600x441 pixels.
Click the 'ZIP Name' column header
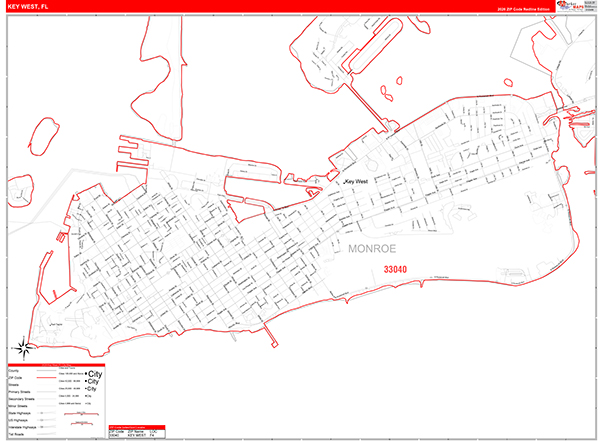coord(136,431)
